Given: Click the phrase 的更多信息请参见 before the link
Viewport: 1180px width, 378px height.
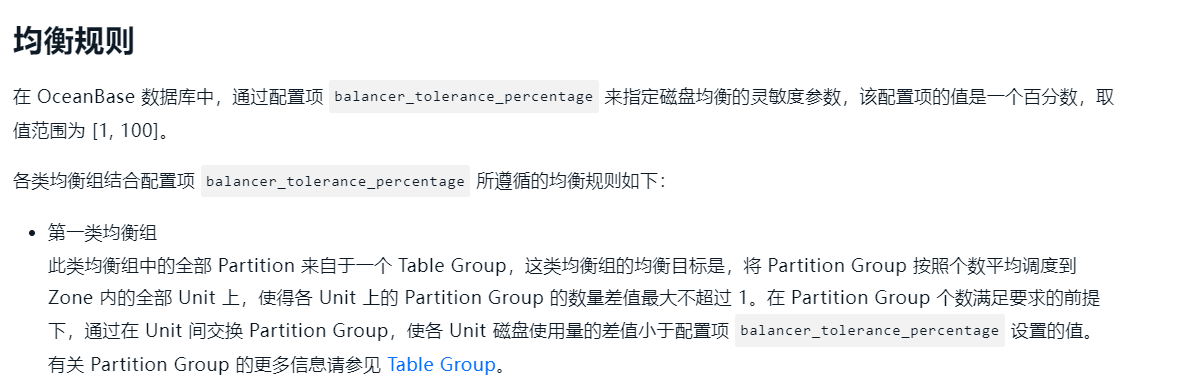Looking at the screenshot, I should pos(308,365).
